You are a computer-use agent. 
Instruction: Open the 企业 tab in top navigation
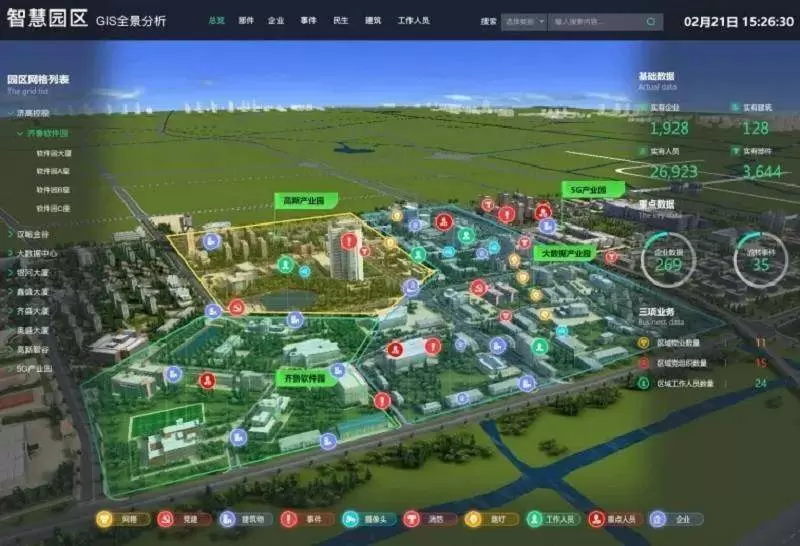click(276, 20)
